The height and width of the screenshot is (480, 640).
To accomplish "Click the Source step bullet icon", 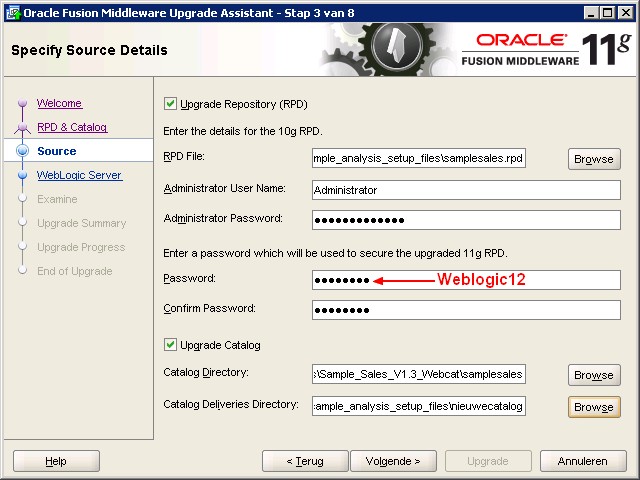I will point(22,151).
